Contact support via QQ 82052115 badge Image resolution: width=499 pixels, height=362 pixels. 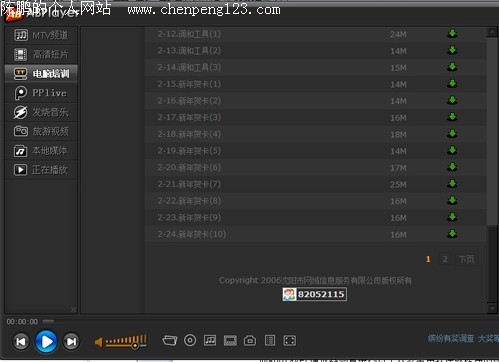(314, 294)
